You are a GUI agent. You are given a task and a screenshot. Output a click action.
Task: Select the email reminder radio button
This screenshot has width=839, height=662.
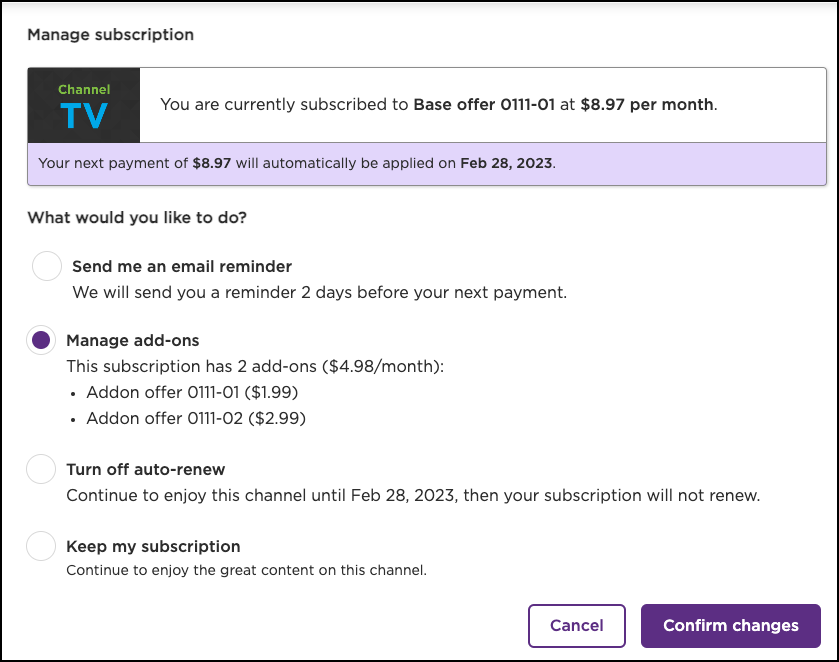(x=47, y=266)
